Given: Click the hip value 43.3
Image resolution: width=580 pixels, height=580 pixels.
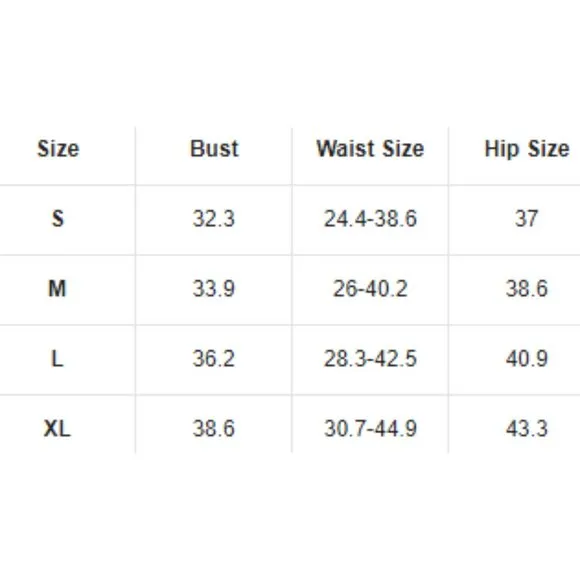Looking at the screenshot, I should point(527,429).
